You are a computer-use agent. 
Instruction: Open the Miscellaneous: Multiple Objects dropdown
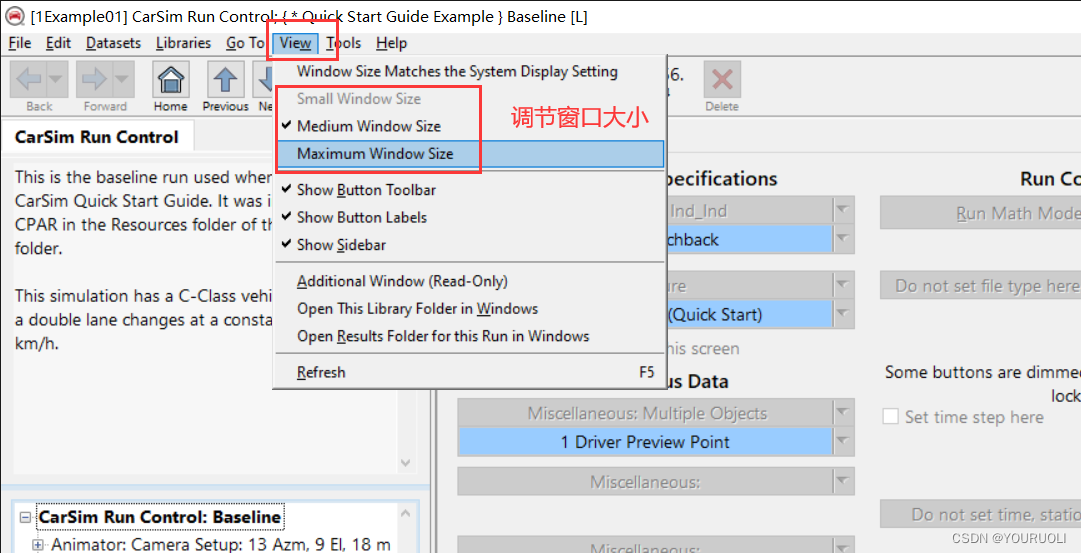point(842,413)
